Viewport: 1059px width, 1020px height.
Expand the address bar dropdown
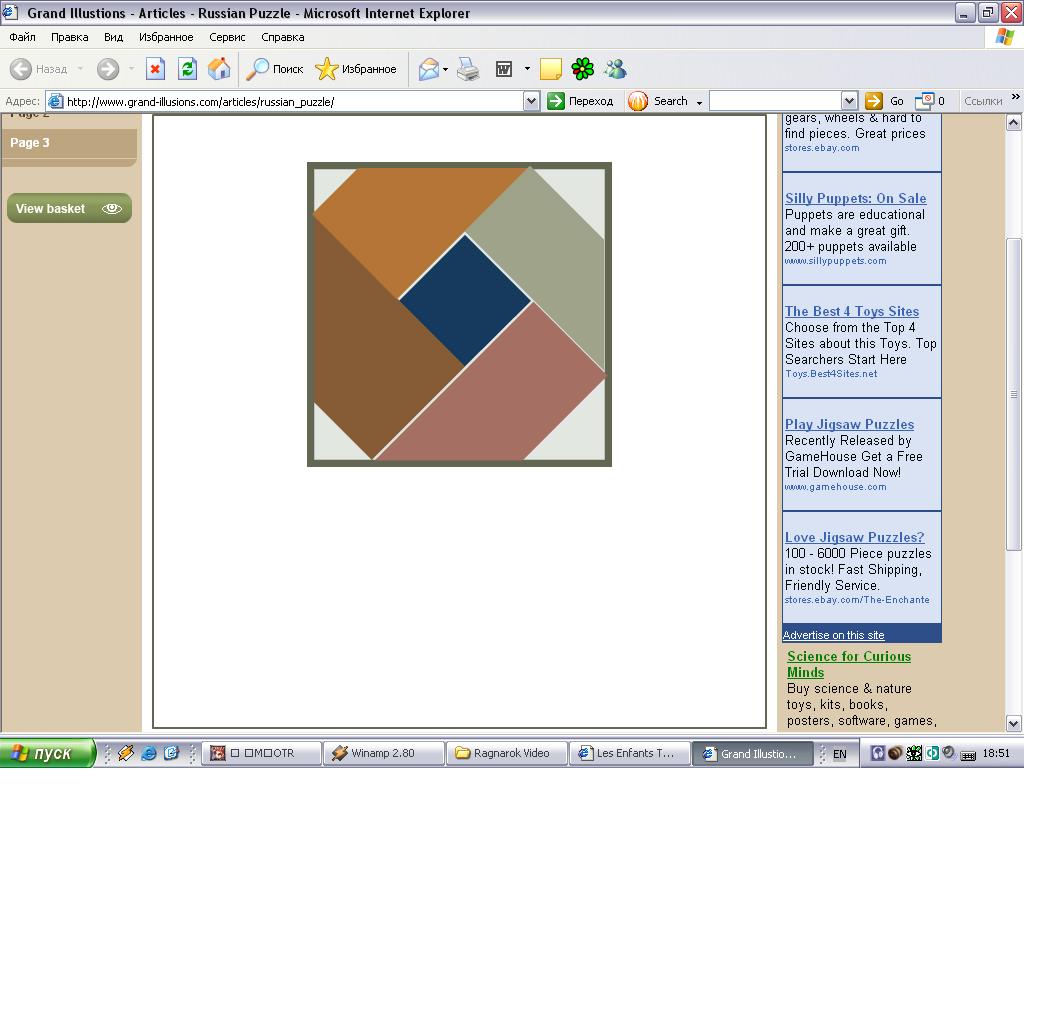pos(531,101)
